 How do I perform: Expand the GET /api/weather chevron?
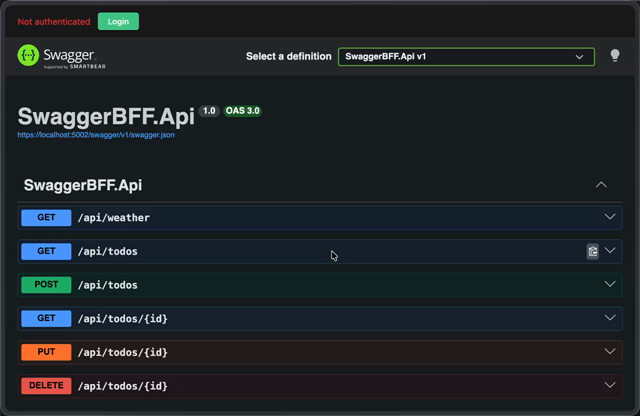610,217
